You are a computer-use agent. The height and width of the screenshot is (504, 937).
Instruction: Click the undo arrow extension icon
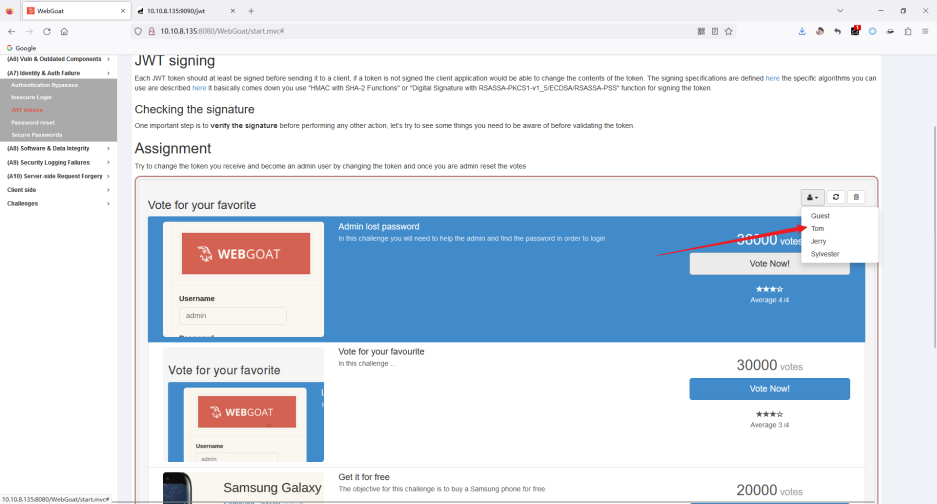point(837,31)
